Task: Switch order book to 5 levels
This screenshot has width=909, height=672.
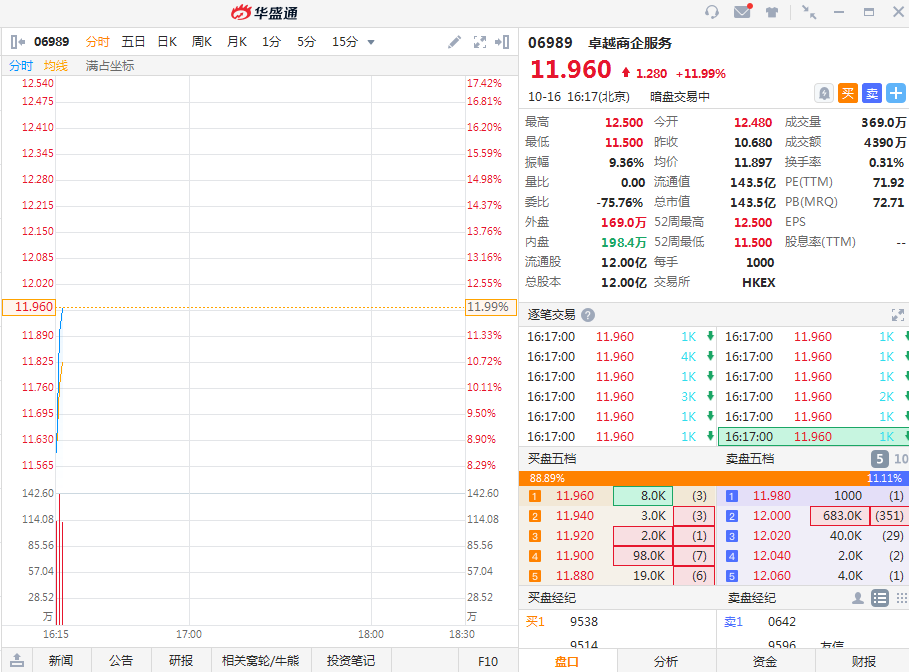Action: point(879,459)
